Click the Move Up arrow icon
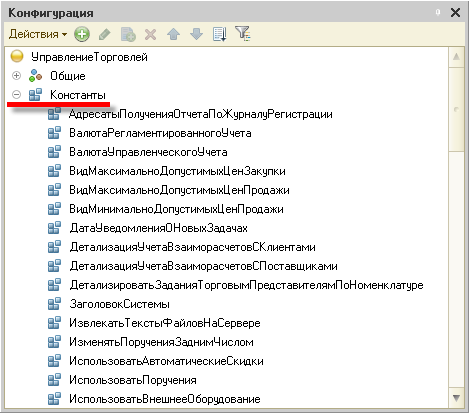 [173, 34]
